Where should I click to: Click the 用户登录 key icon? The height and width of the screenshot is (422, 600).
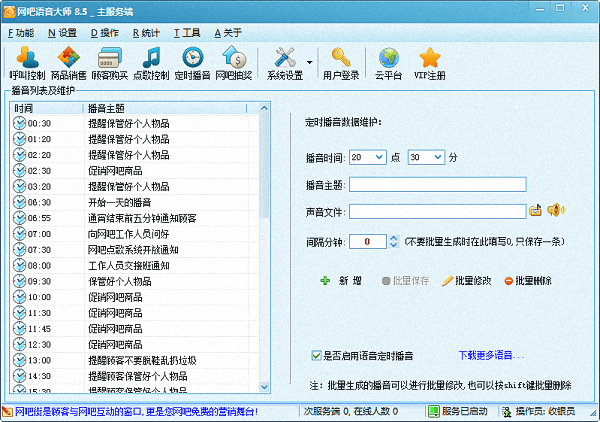[x=341, y=64]
